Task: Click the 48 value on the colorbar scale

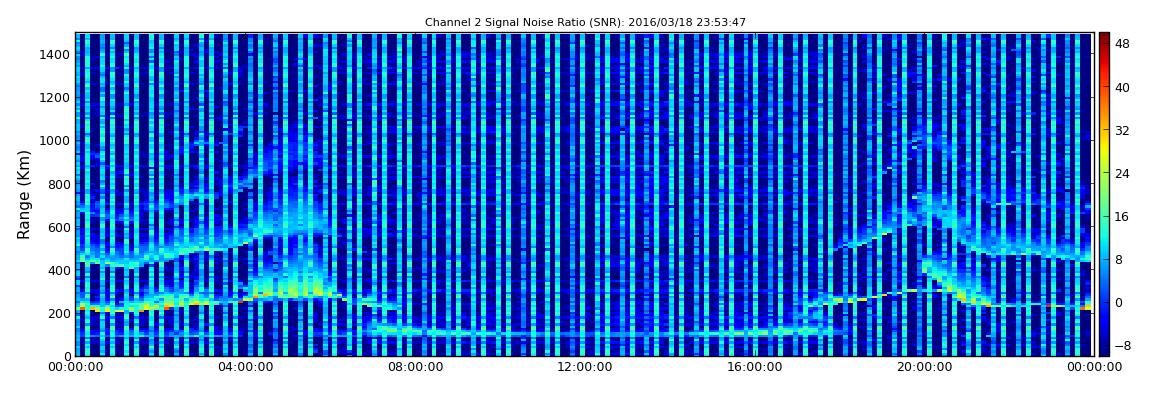Action: pos(1122,45)
